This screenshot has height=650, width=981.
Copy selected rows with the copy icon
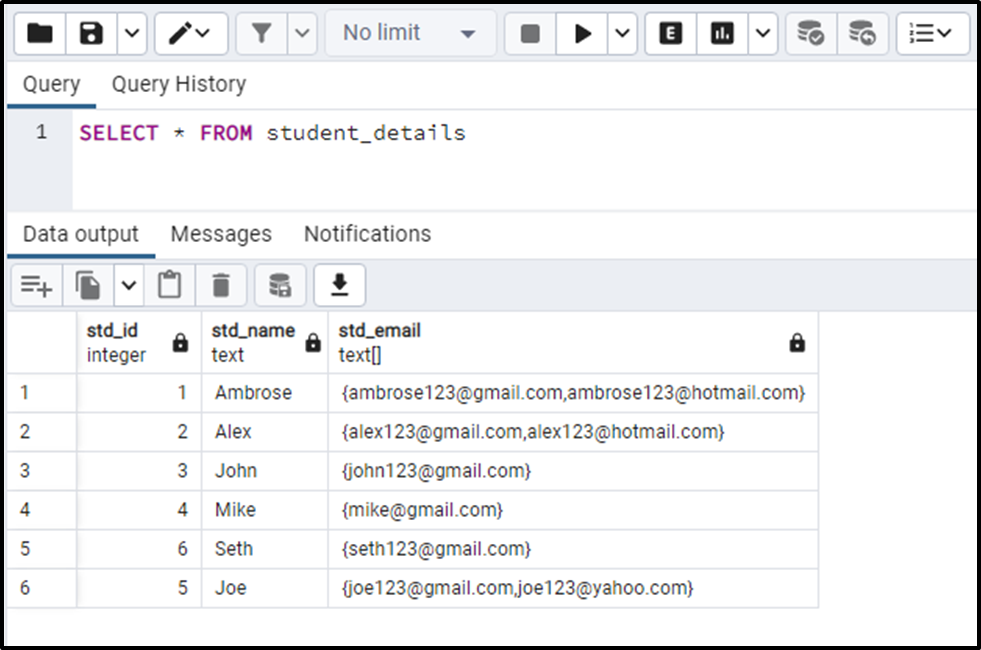(x=87, y=285)
